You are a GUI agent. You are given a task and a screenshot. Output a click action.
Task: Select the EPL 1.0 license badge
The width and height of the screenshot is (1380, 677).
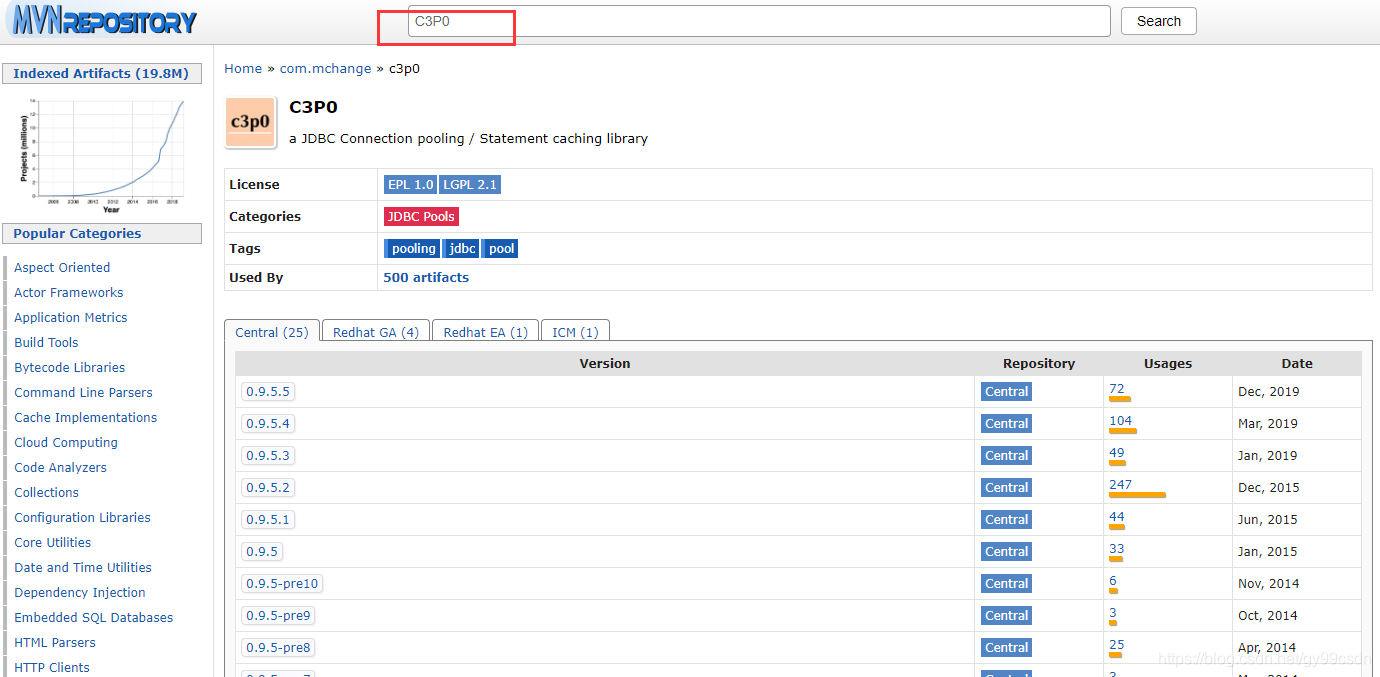410,184
